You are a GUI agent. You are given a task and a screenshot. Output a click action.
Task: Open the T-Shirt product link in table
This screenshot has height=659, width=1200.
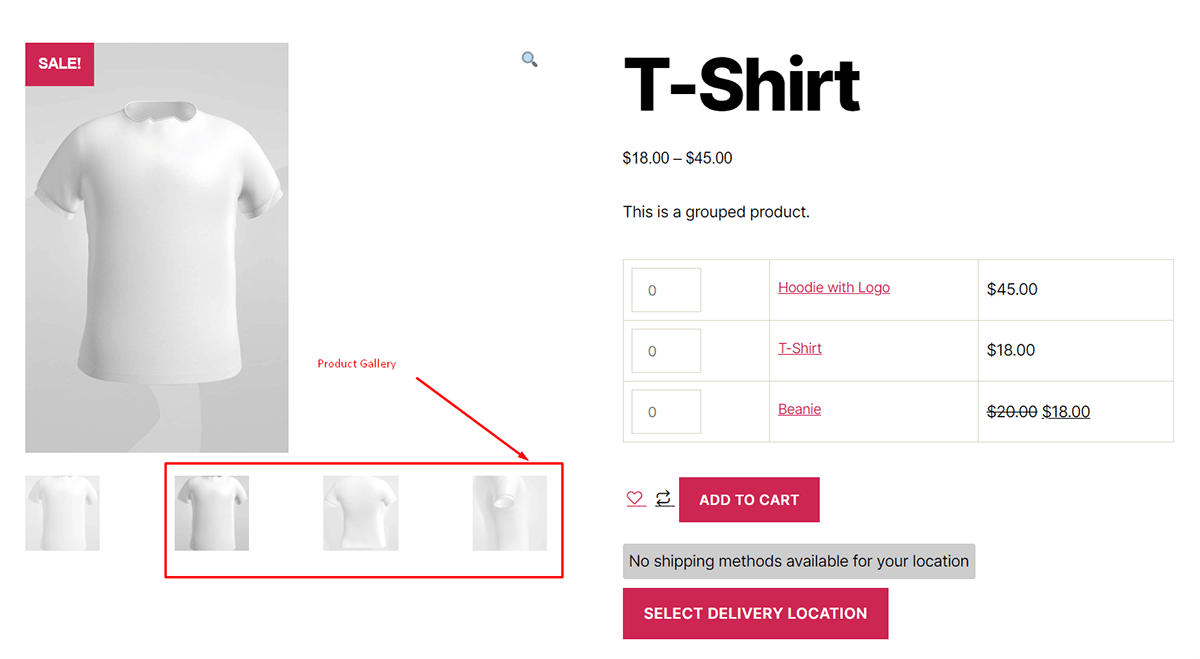click(800, 349)
